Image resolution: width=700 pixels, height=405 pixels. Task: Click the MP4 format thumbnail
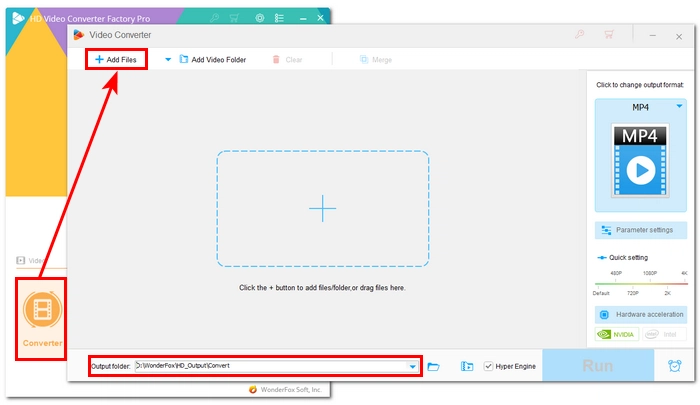[640, 161]
